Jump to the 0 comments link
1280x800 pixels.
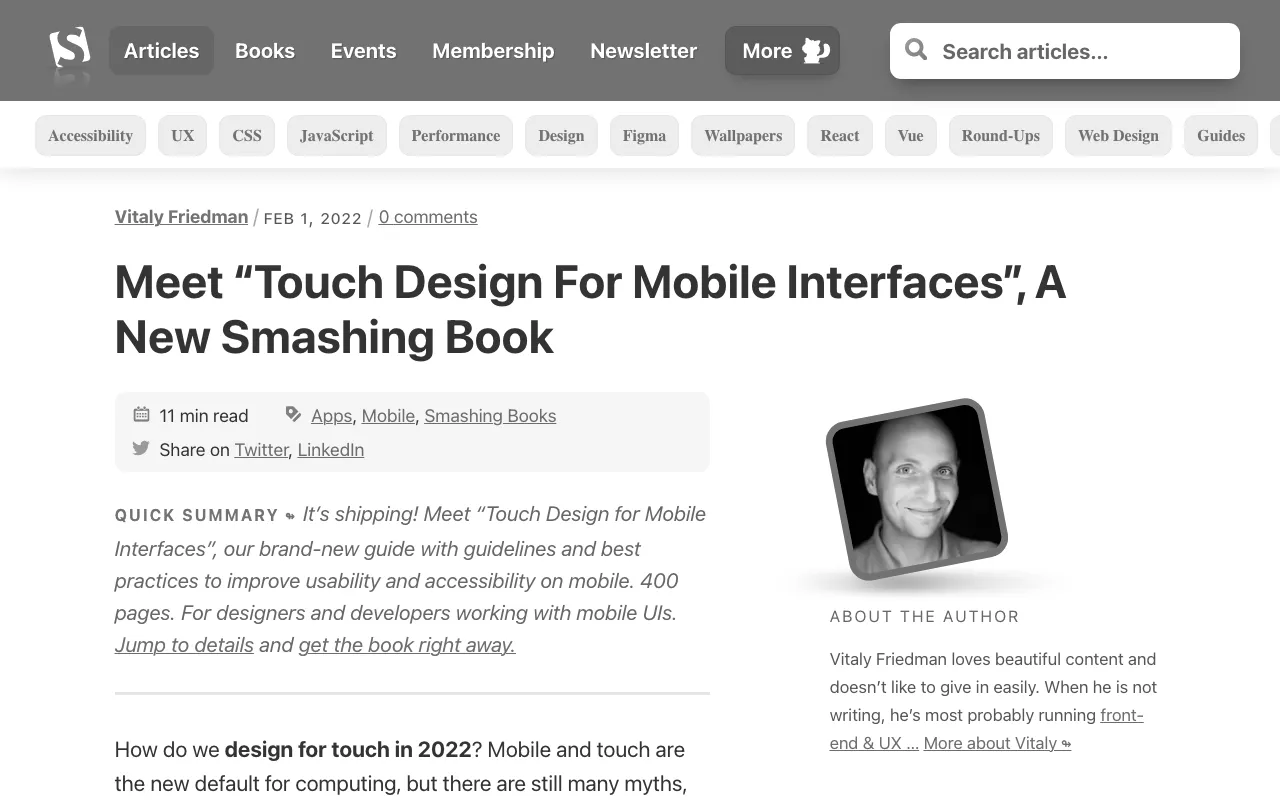[428, 217]
